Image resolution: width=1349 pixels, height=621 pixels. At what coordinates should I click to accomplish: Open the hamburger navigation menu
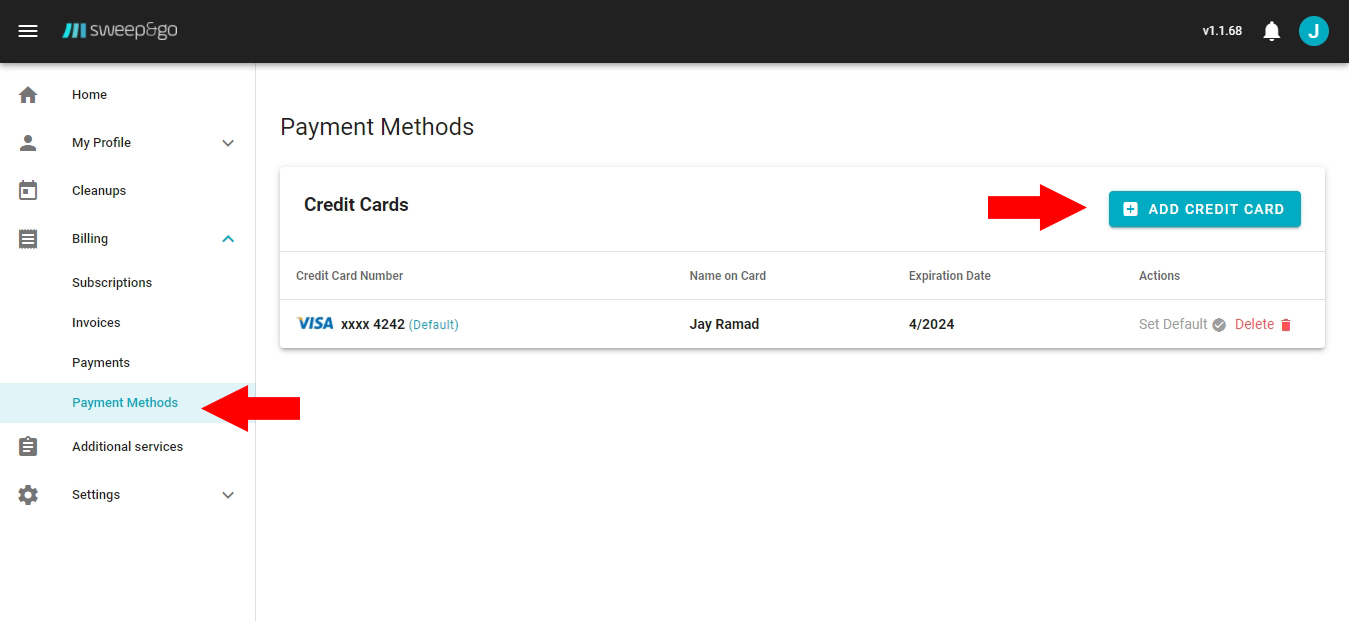click(x=28, y=30)
